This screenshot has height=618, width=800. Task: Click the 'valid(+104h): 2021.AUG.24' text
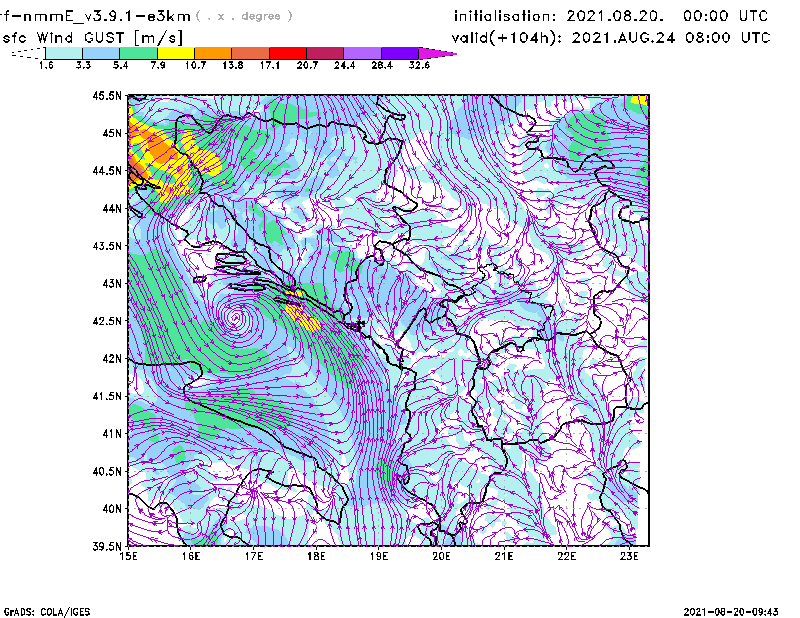[564, 38]
